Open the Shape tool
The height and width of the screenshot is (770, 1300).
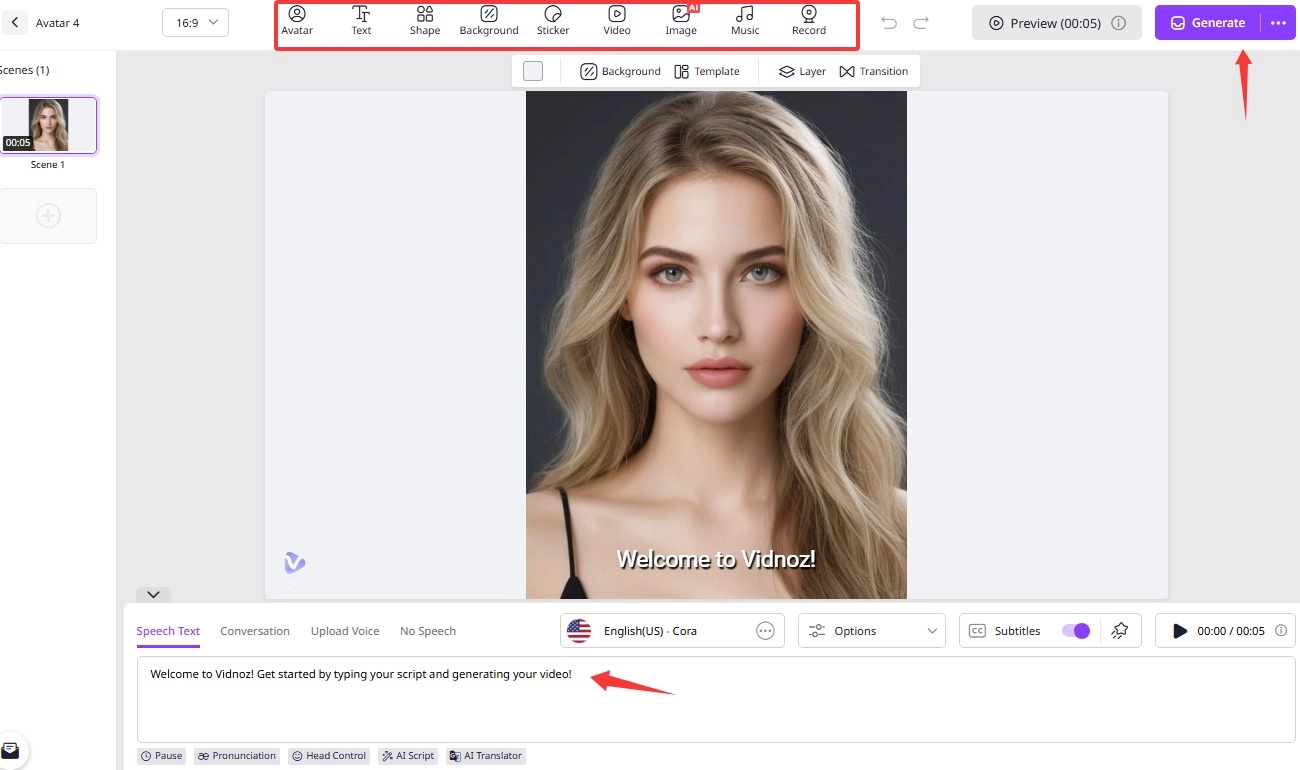(x=425, y=20)
